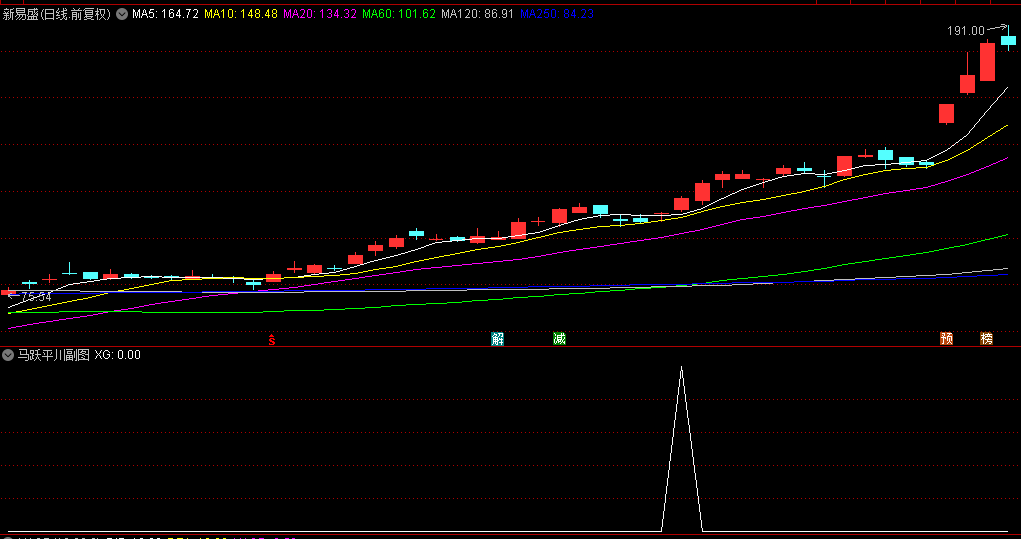Click the tallest red candlestick near 191.00

[987, 62]
